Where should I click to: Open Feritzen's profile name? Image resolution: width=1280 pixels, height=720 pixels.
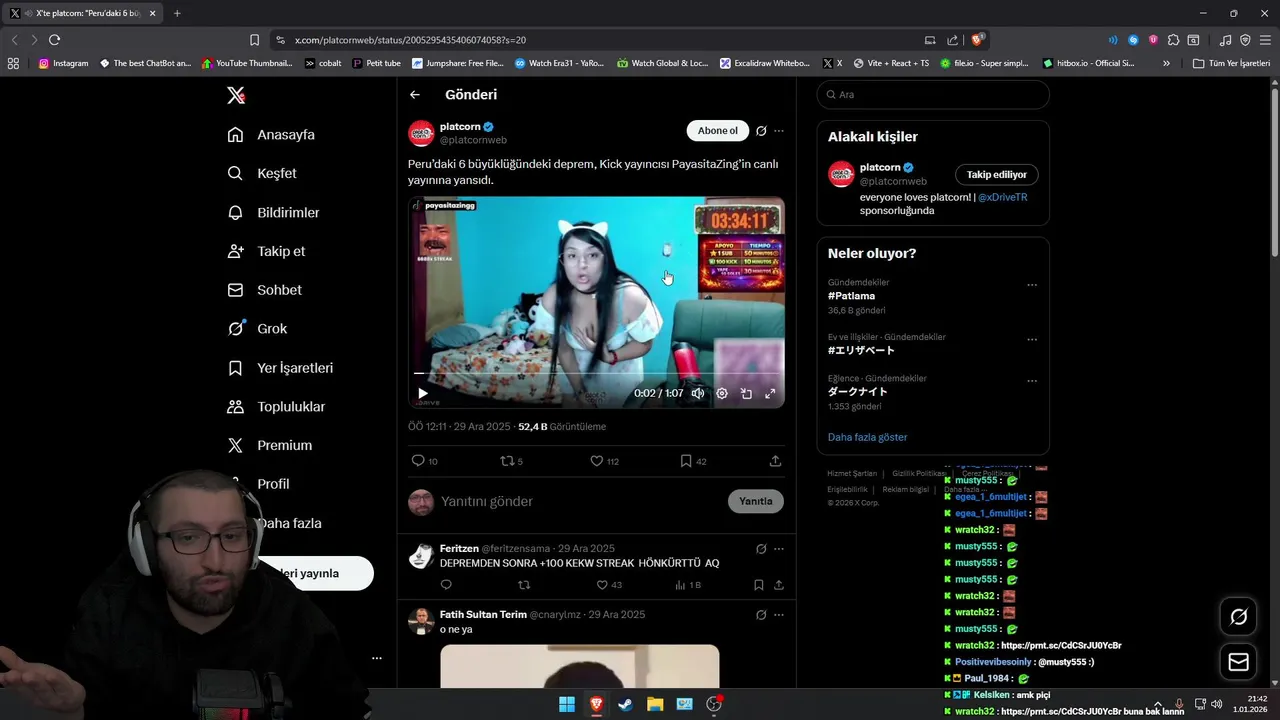(x=459, y=549)
